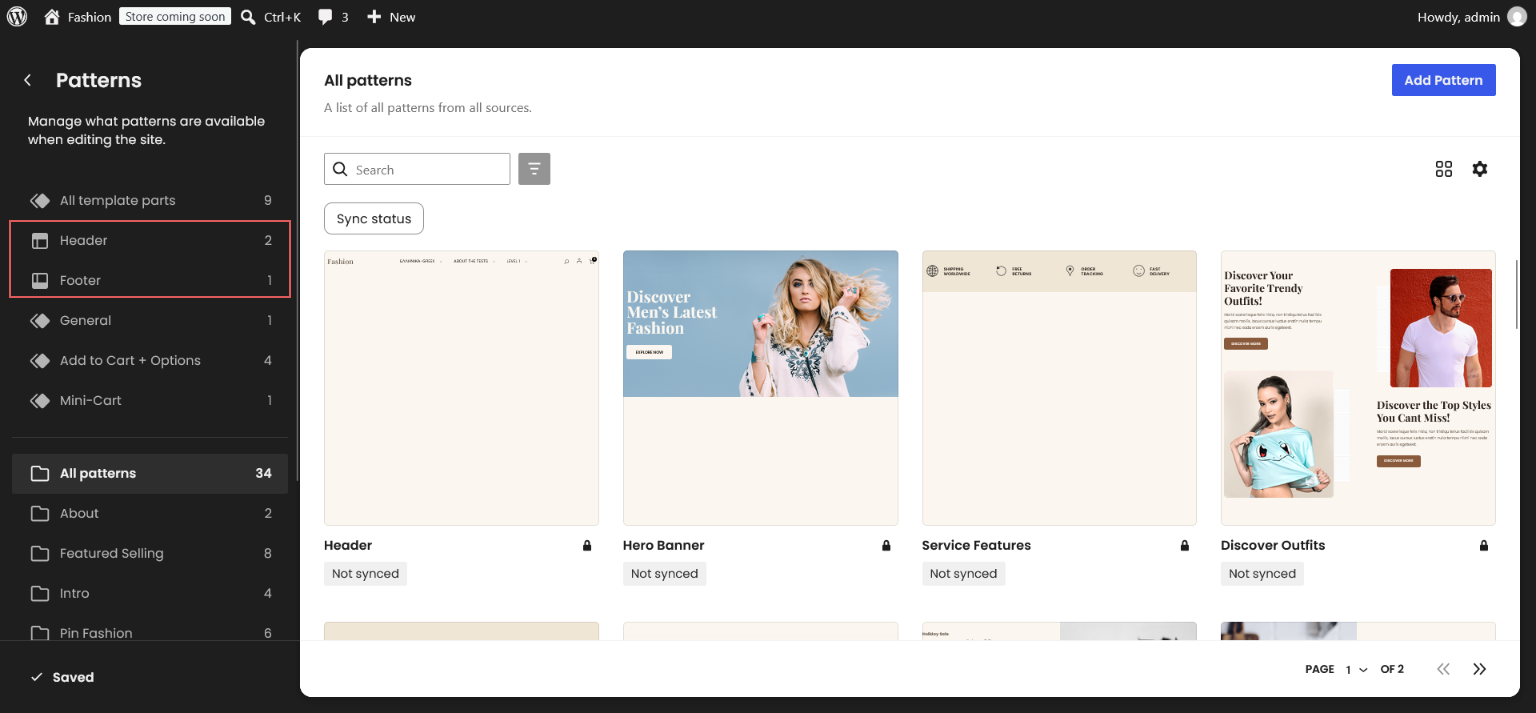Open command palette search icon Ctrl+K
The width and height of the screenshot is (1536, 713).
point(248,17)
